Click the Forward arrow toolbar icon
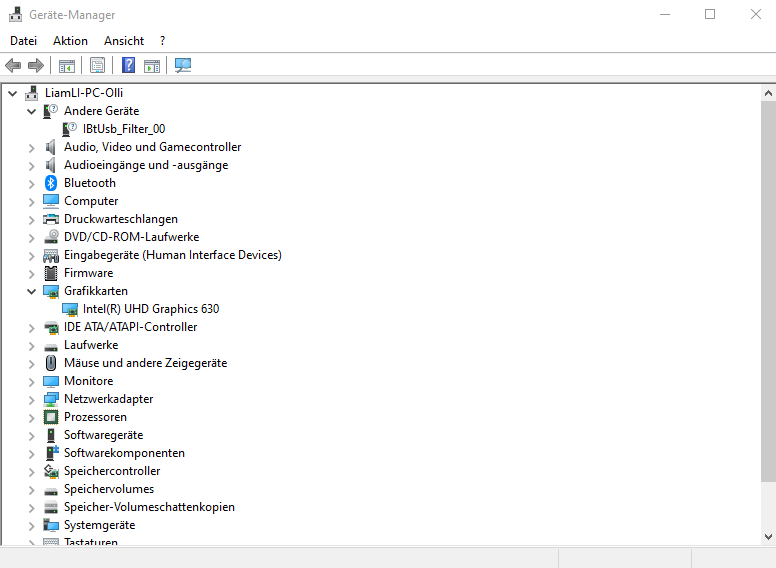Screen dimensions: 776x568 point(36,65)
